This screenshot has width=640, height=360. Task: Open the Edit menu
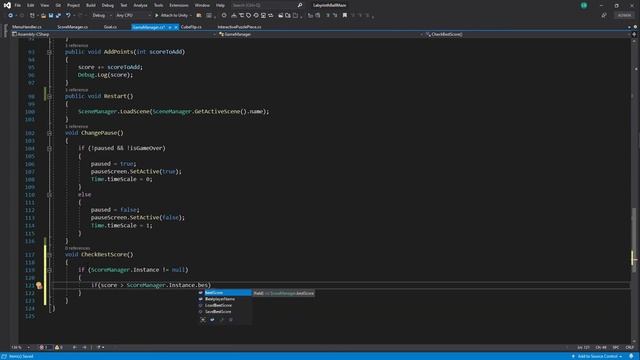coord(31,5)
